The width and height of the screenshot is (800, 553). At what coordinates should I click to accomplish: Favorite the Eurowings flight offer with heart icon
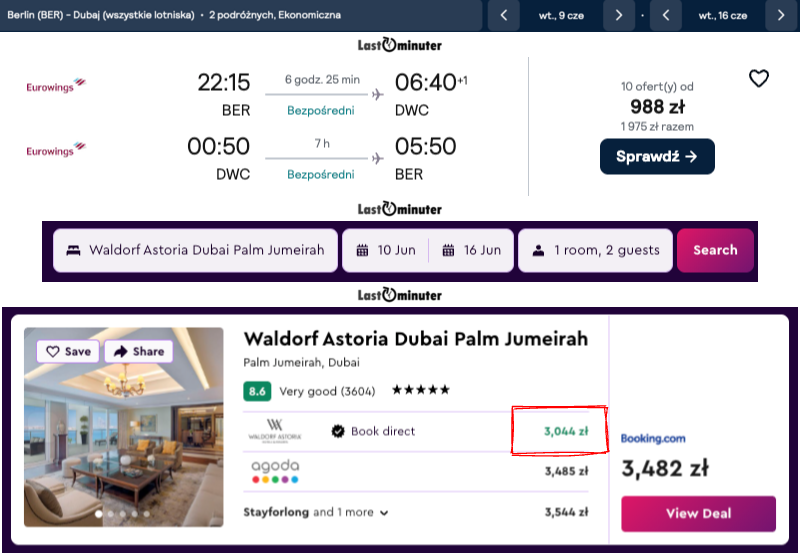tap(759, 78)
